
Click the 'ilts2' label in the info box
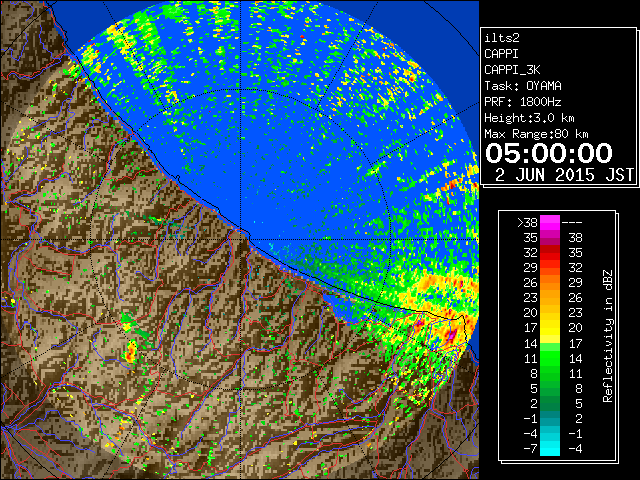click(502, 38)
